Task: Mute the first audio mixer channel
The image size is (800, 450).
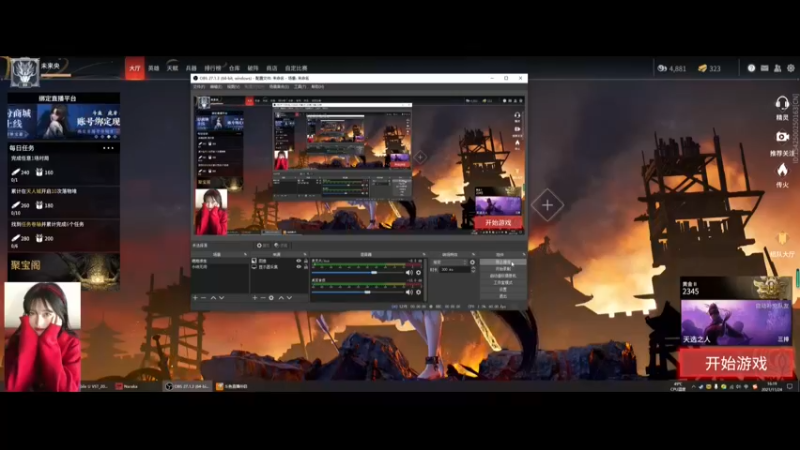Action: click(409, 273)
